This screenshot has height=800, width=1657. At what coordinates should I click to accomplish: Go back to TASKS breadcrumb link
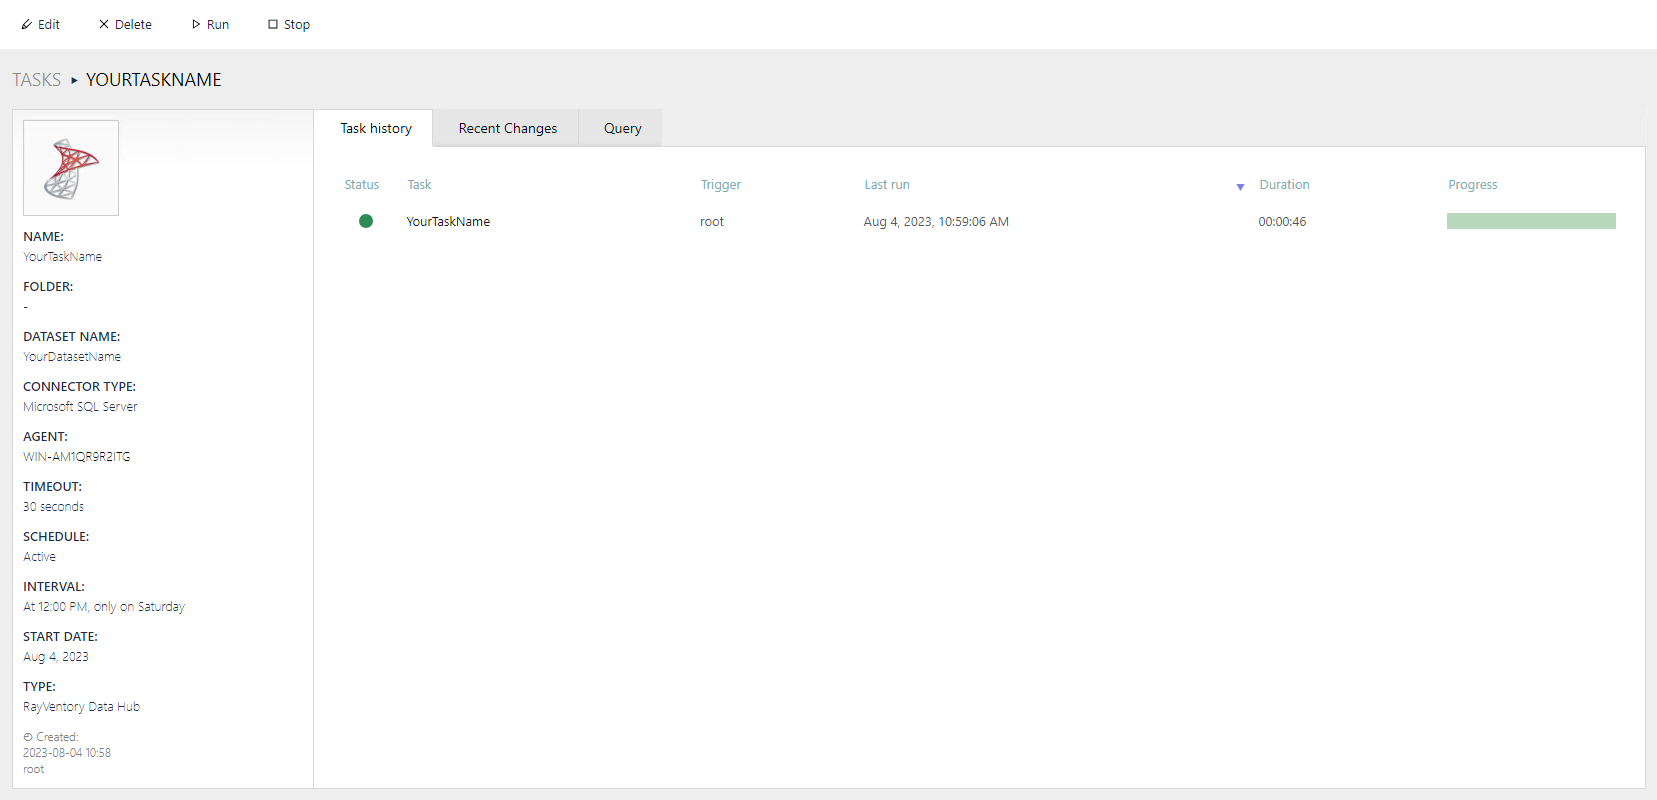tap(37, 80)
